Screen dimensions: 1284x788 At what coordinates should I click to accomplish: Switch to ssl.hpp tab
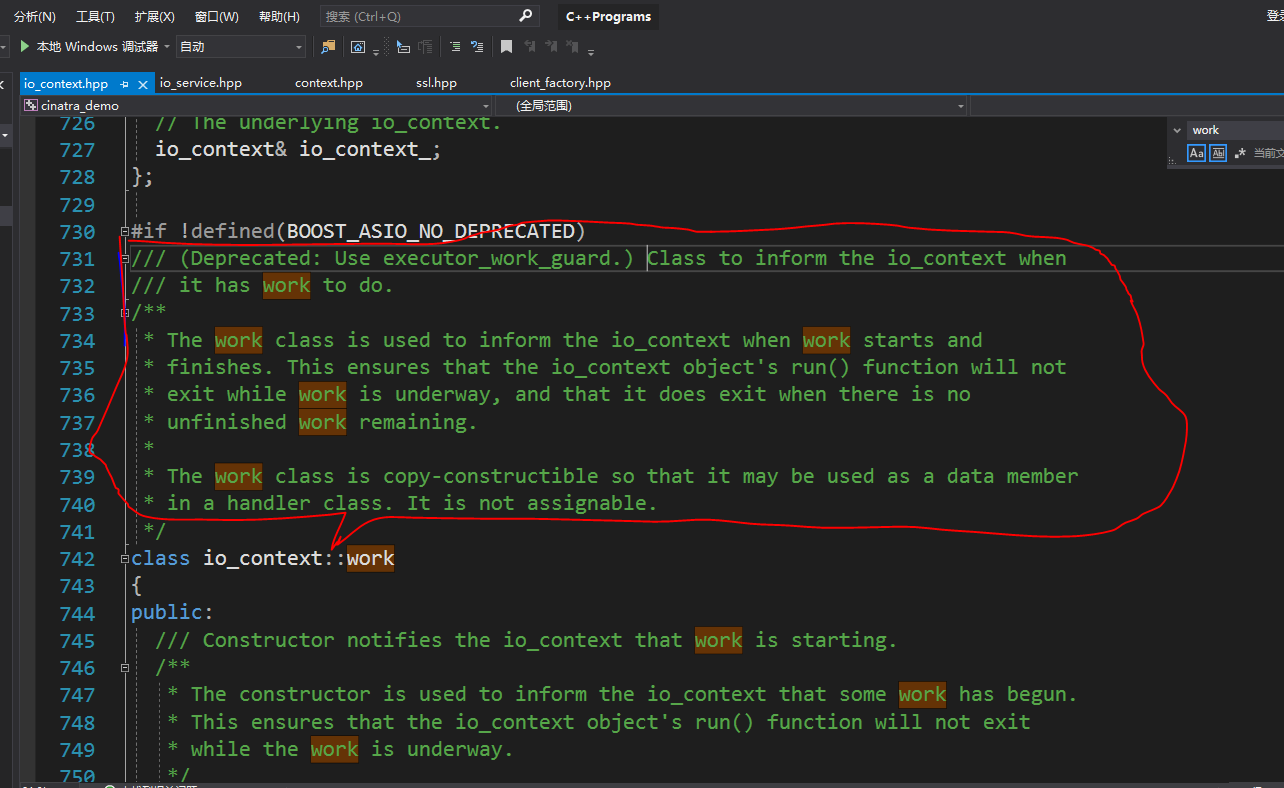(436, 83)
